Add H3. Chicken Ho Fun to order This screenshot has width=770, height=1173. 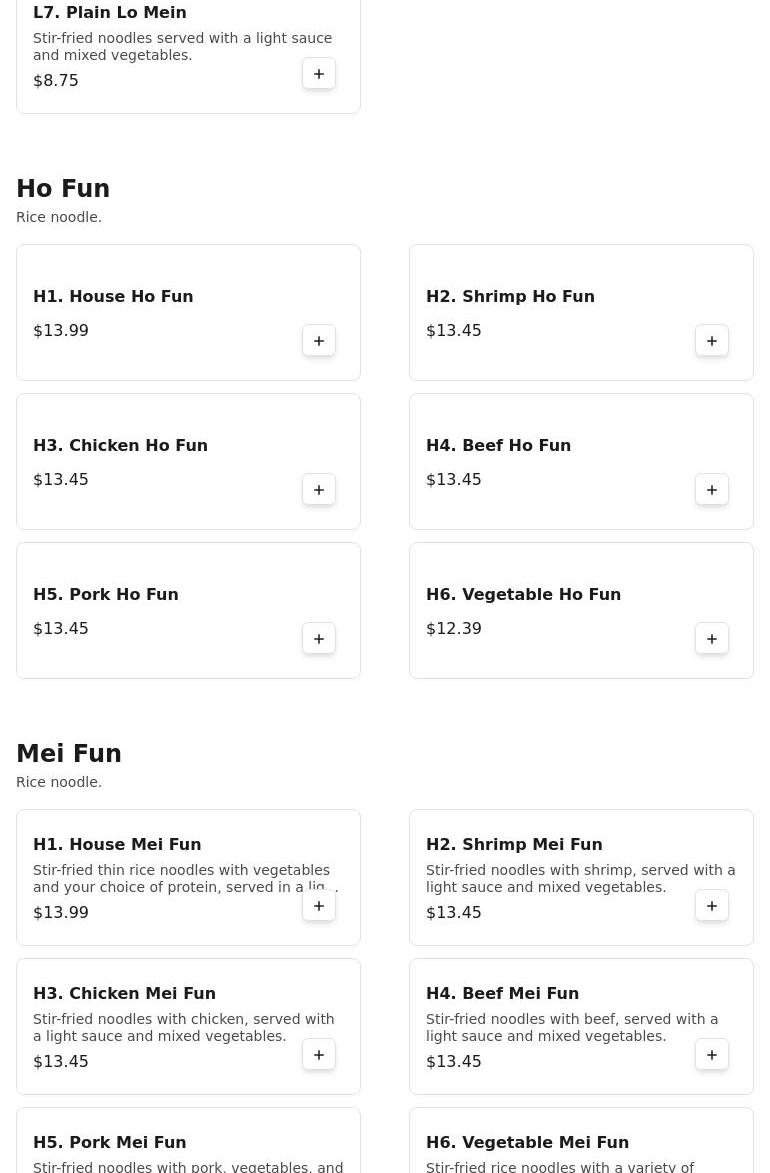[x=319, y=490]
